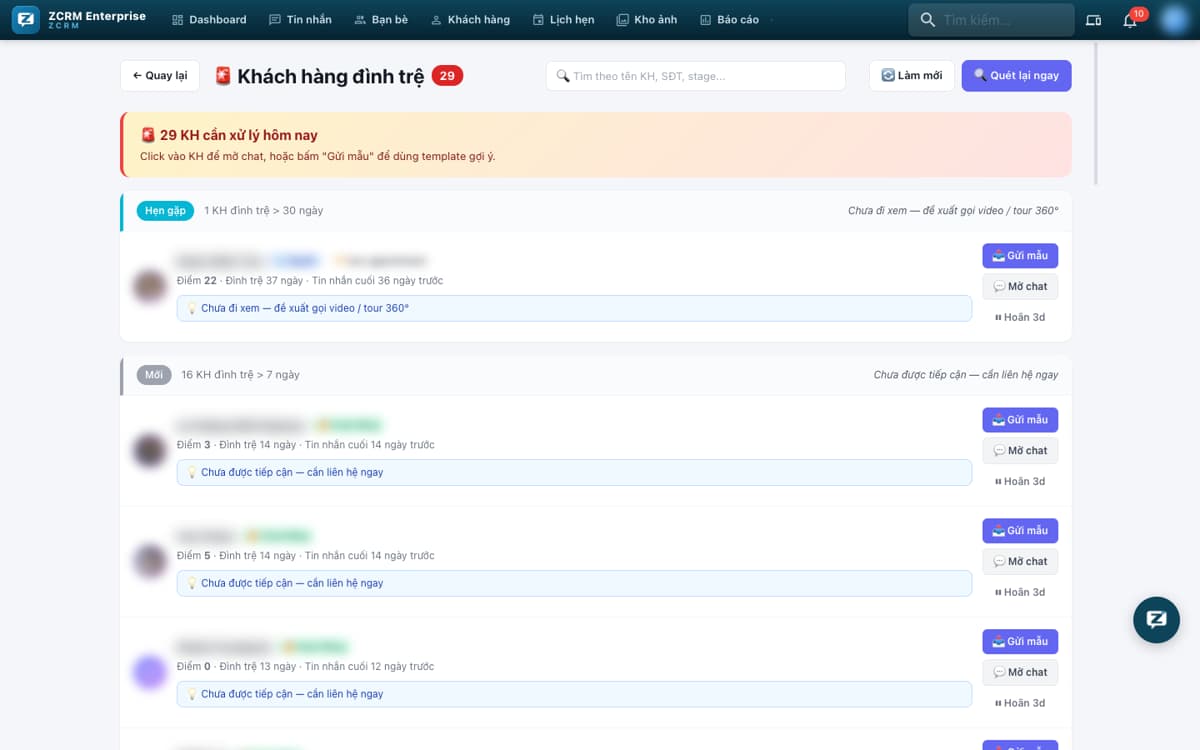
Task: Click the suggestion box under customer with score 3
Action: [x=574, y=472]
